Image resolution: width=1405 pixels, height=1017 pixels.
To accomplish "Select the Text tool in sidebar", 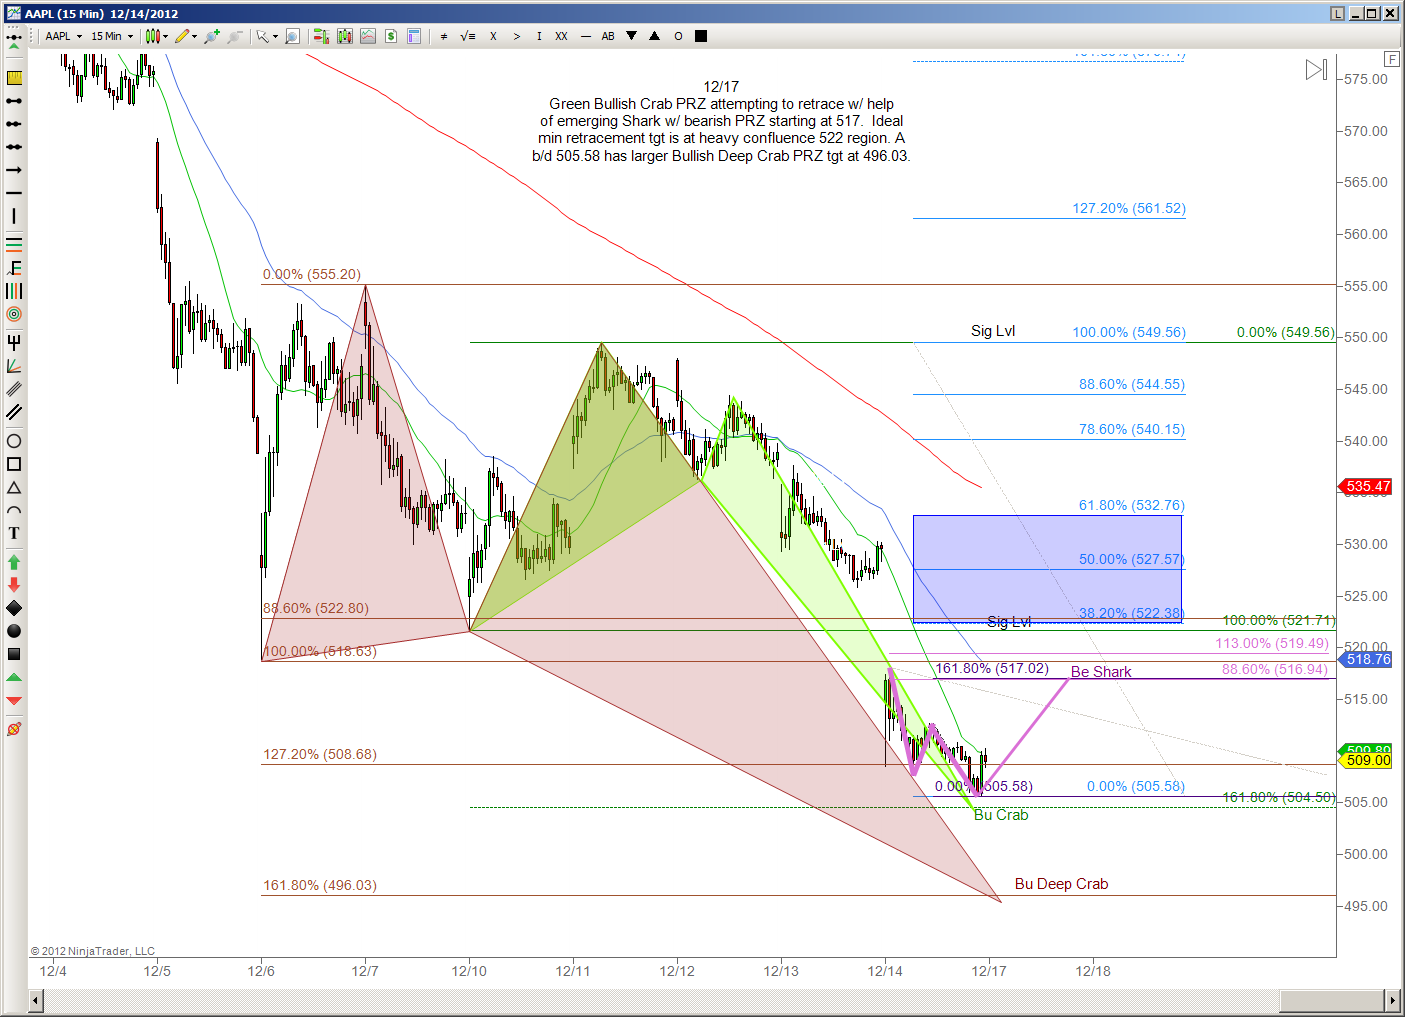I will [x=14, y=533].
